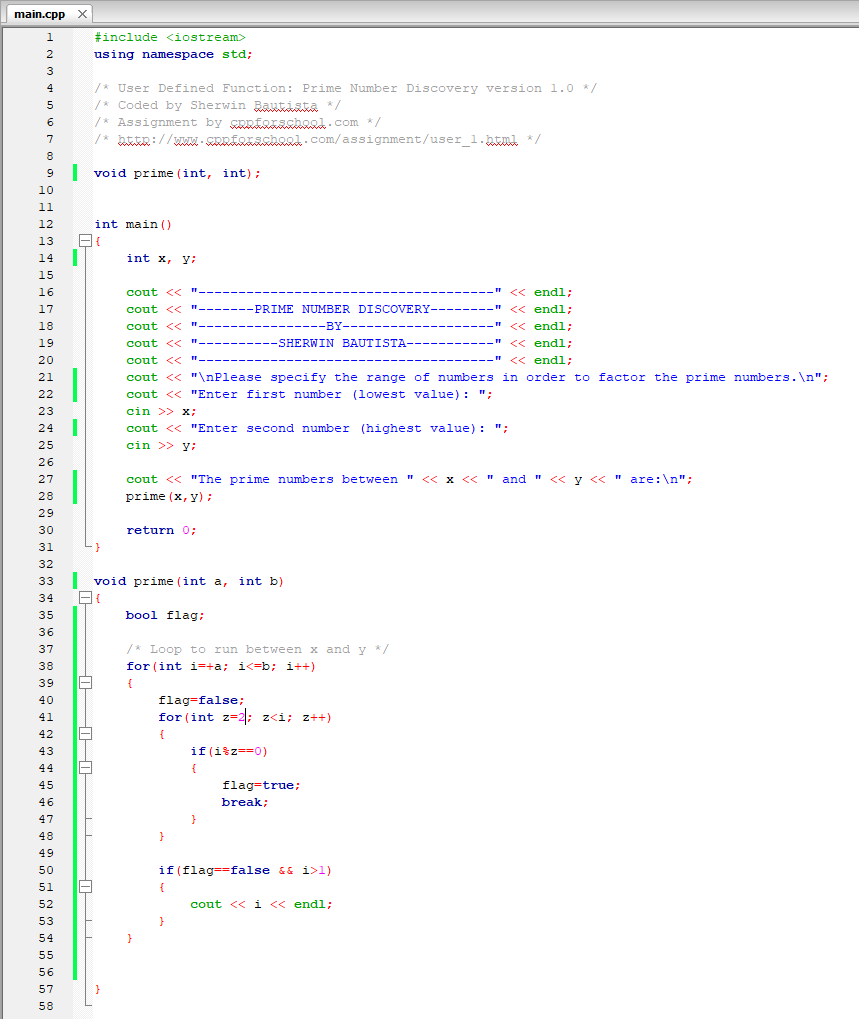
Task: Select the main.cpp editor tab
Action: [x=47, y=14]
